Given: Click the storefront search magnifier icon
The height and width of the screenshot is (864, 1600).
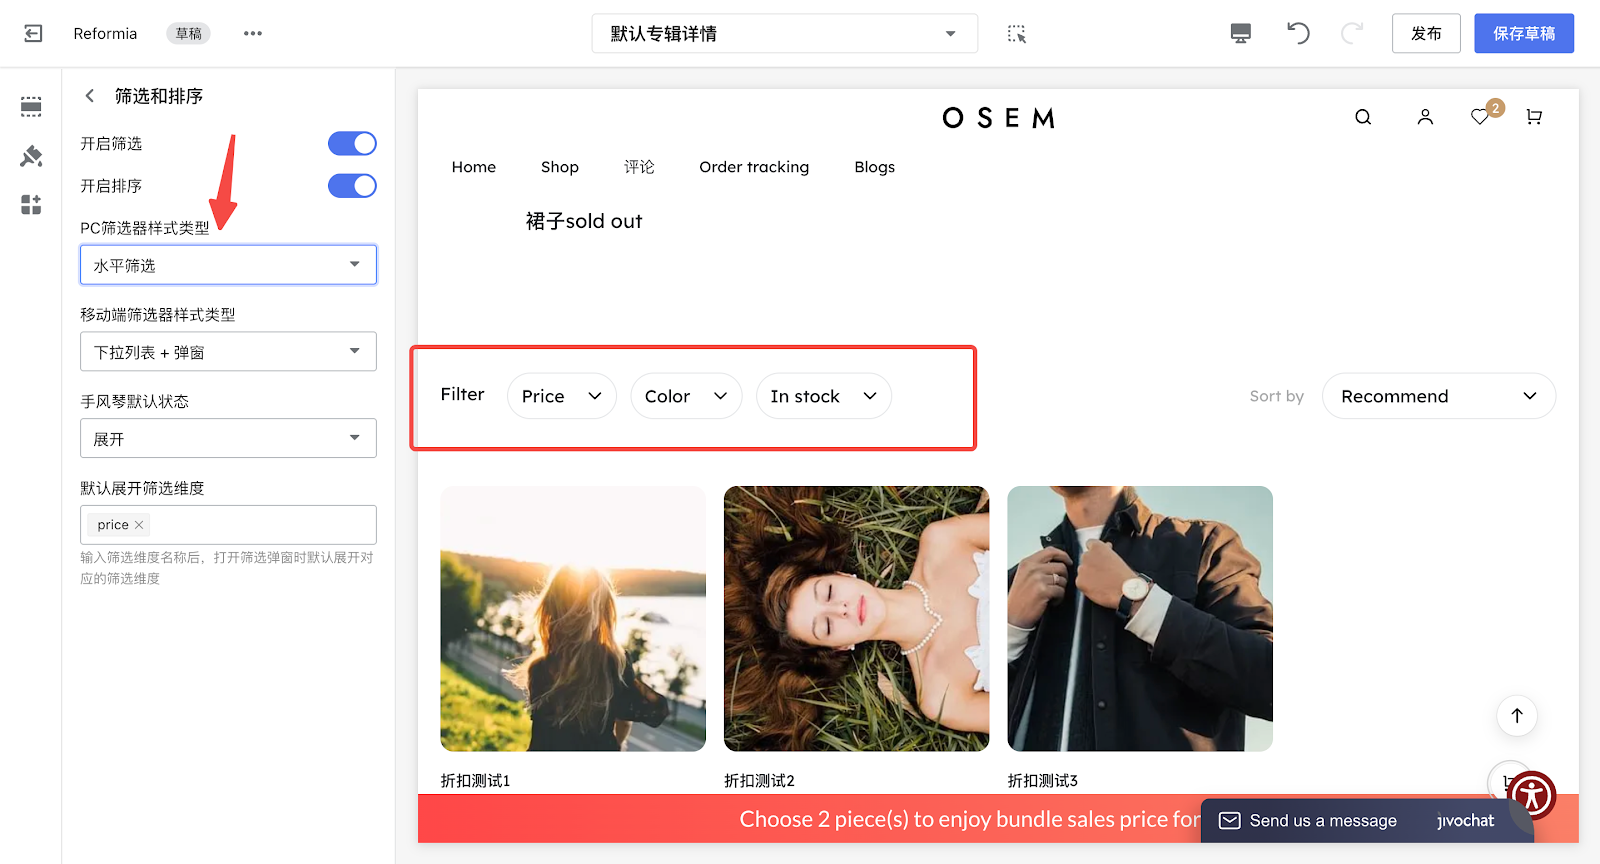Looking at the screenshot, I should pos(1363,118).
